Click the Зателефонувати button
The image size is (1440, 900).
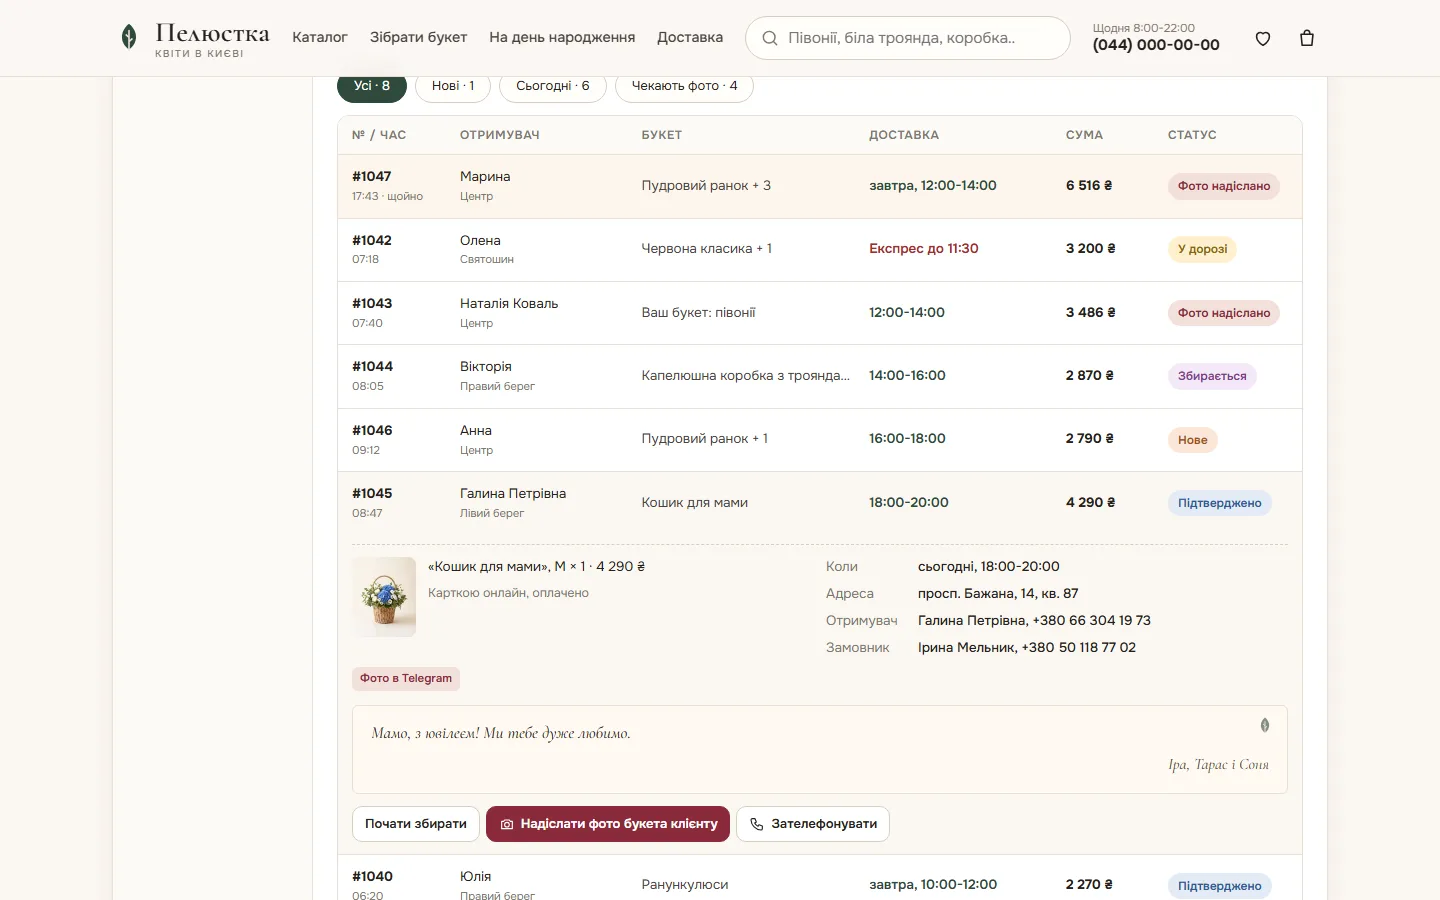pos(813,824)
